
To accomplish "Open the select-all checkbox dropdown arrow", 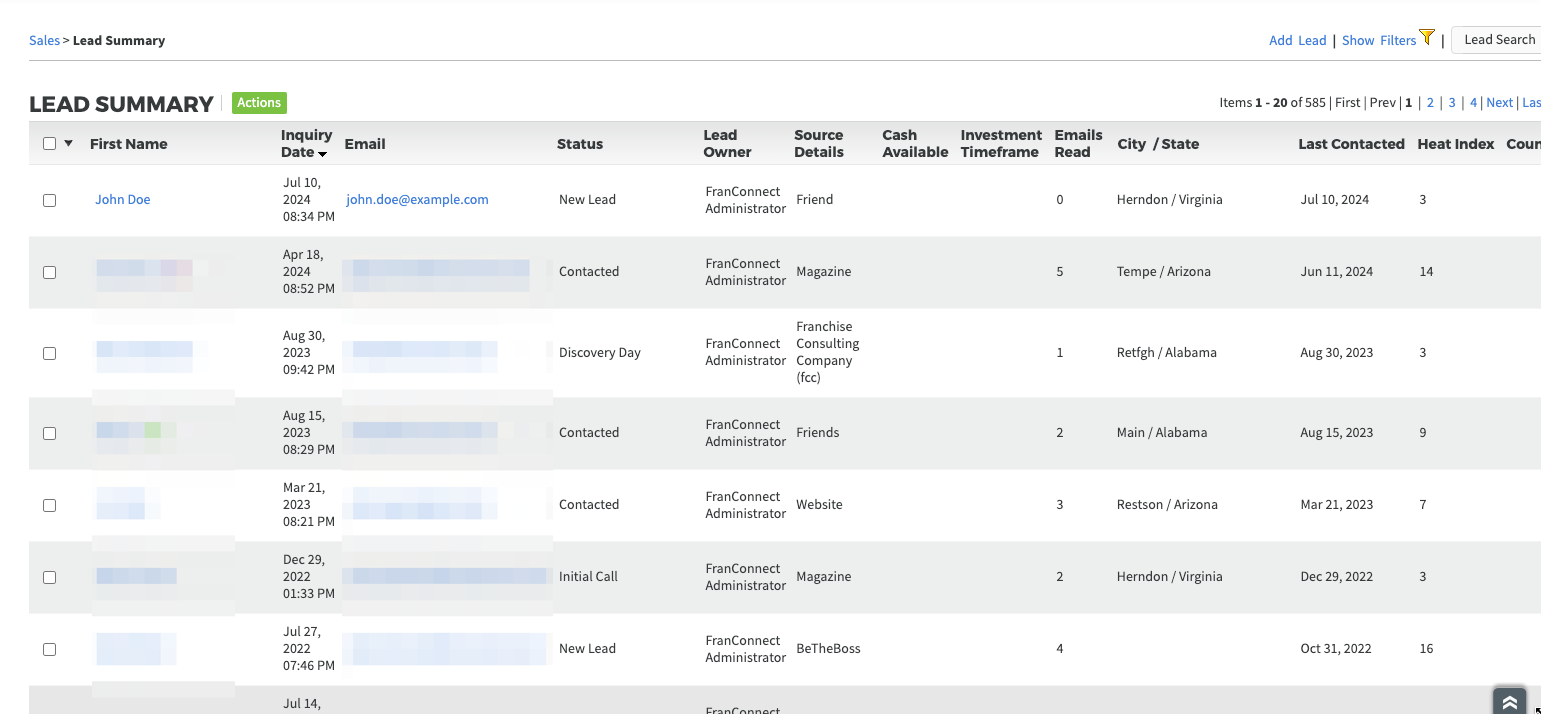I will (x=69, y=144).
